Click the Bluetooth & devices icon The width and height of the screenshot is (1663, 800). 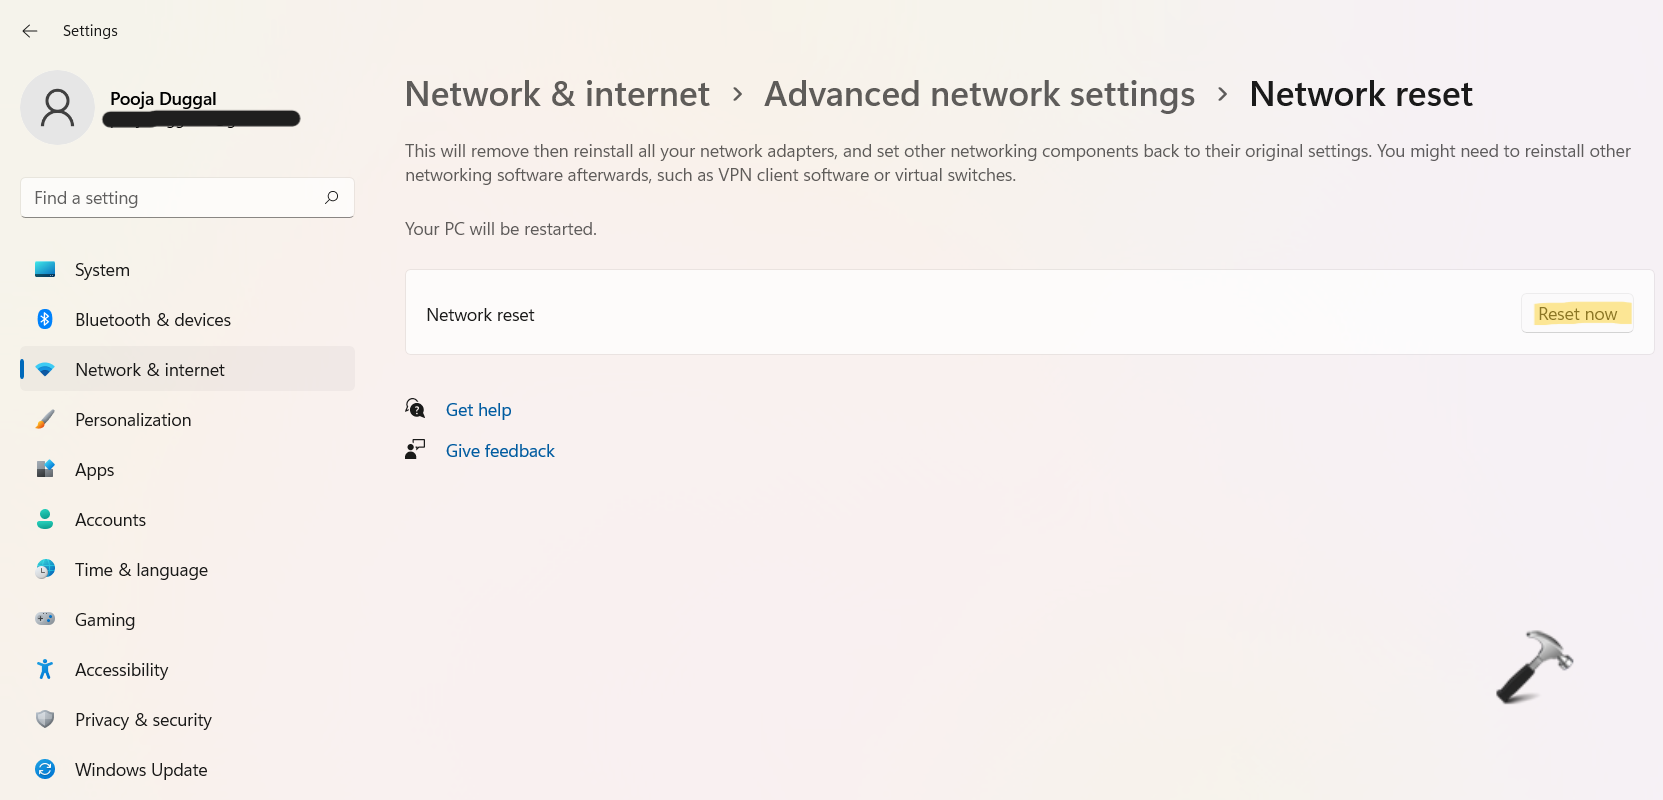click(x=45, y=319)
